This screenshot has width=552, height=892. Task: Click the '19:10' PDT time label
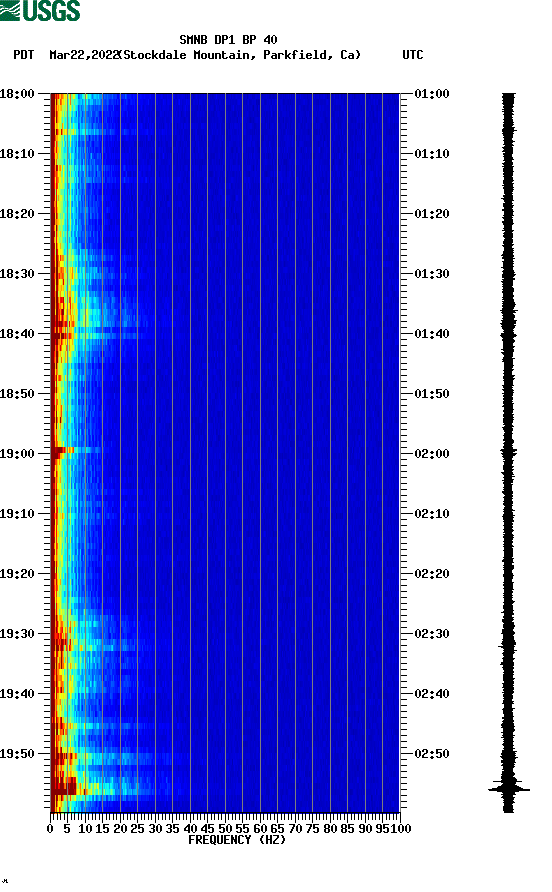17,514
